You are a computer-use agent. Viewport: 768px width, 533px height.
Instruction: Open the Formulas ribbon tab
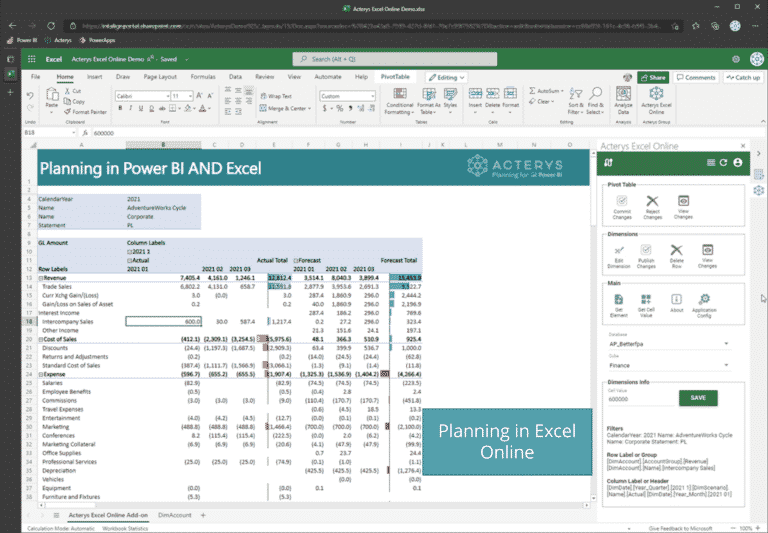click(203, 77)
